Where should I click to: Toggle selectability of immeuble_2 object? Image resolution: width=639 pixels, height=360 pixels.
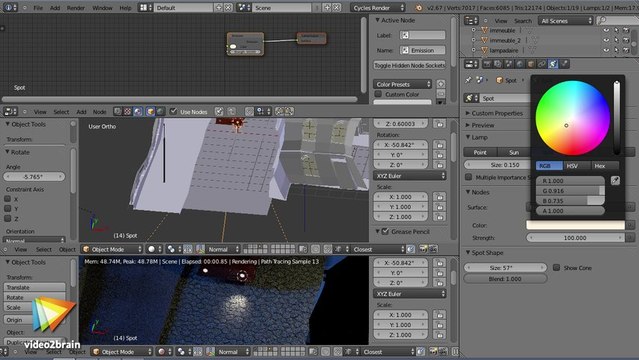click(616, 40)
